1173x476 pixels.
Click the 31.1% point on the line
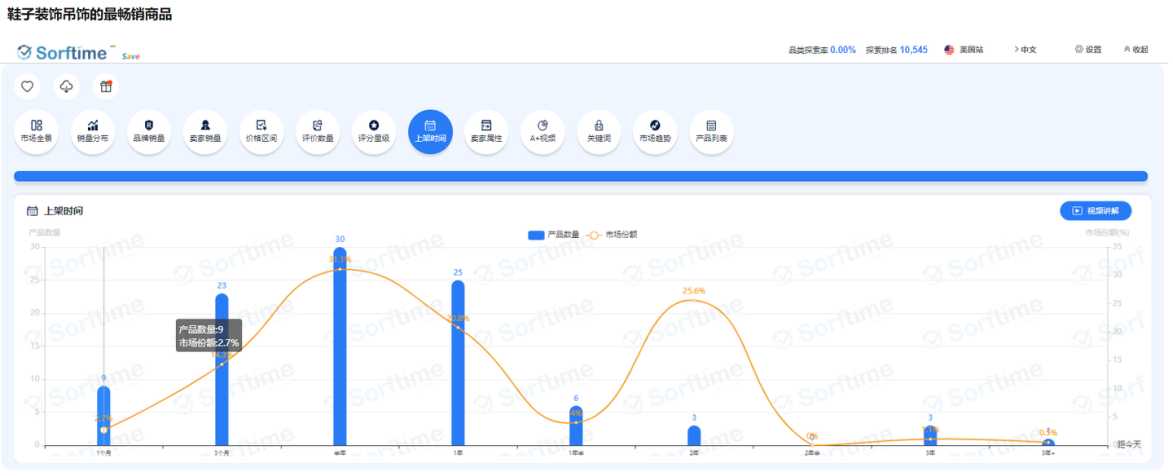(x=340, y=269)
